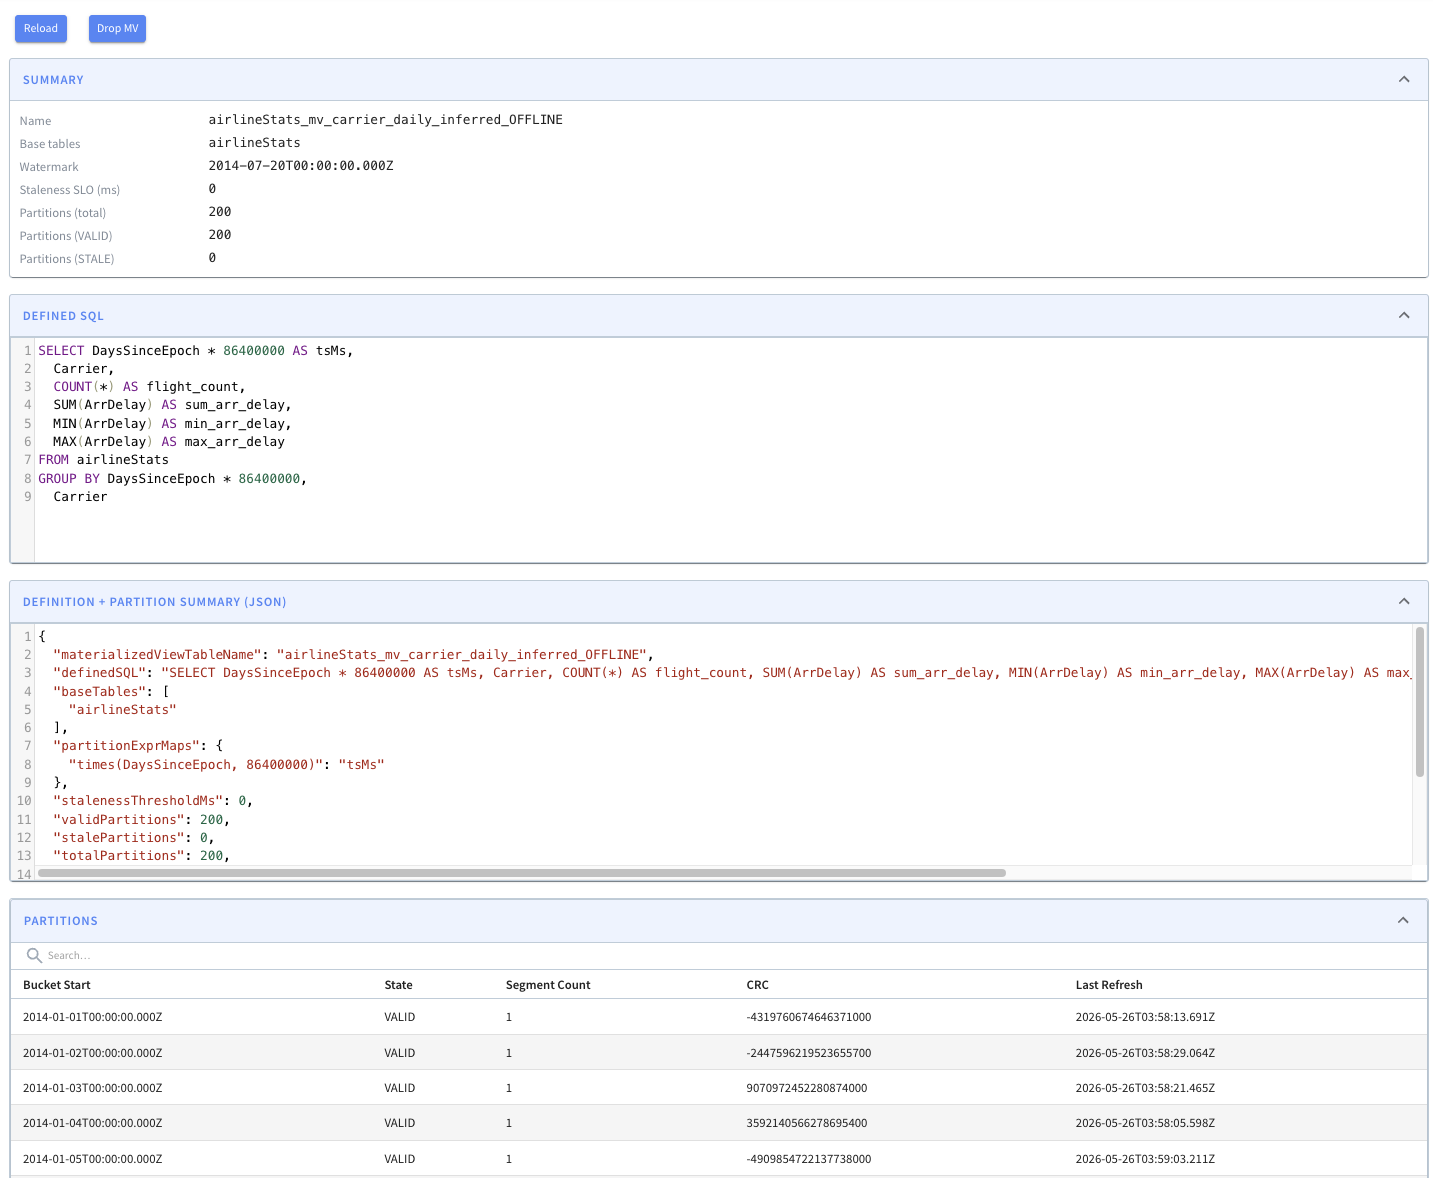Viewport: 1433px width, 1178px height.
Task: Click CRC value 9070972452280874000
Action: [x=807, y=1088]
